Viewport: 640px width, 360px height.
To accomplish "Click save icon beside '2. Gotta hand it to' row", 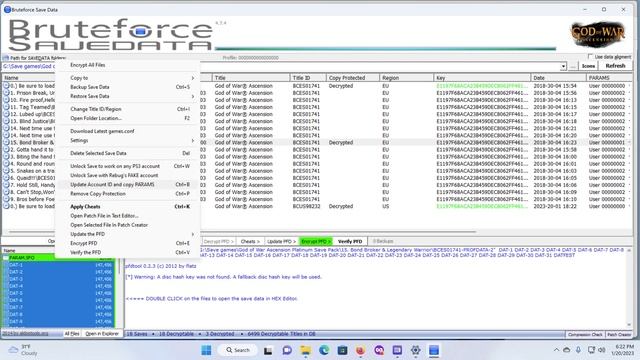I will click(x=6, y=149).
